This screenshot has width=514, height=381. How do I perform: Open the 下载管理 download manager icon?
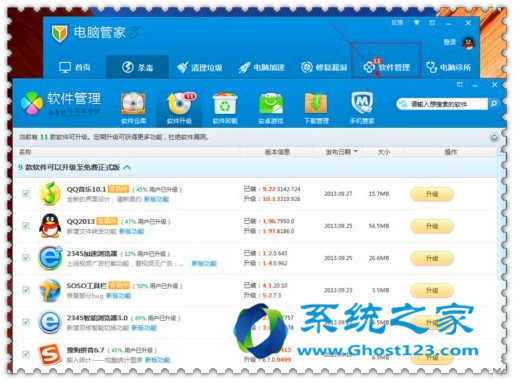[x=316, y=108]
